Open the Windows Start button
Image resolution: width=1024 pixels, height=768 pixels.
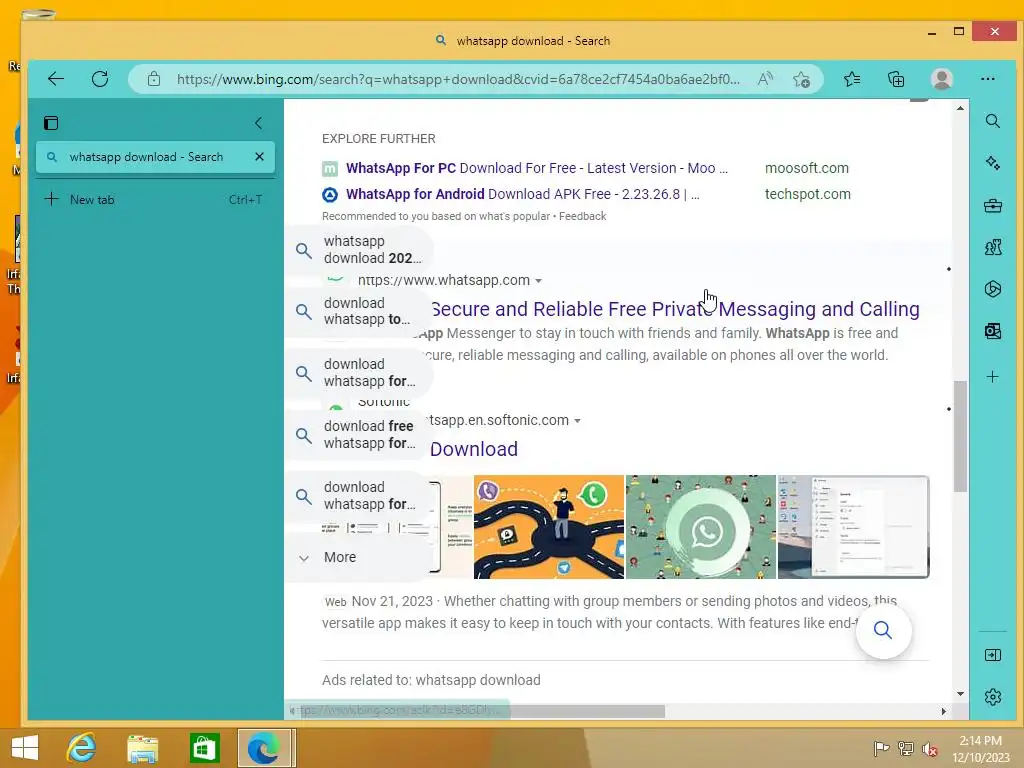click(x=25, y=748)
